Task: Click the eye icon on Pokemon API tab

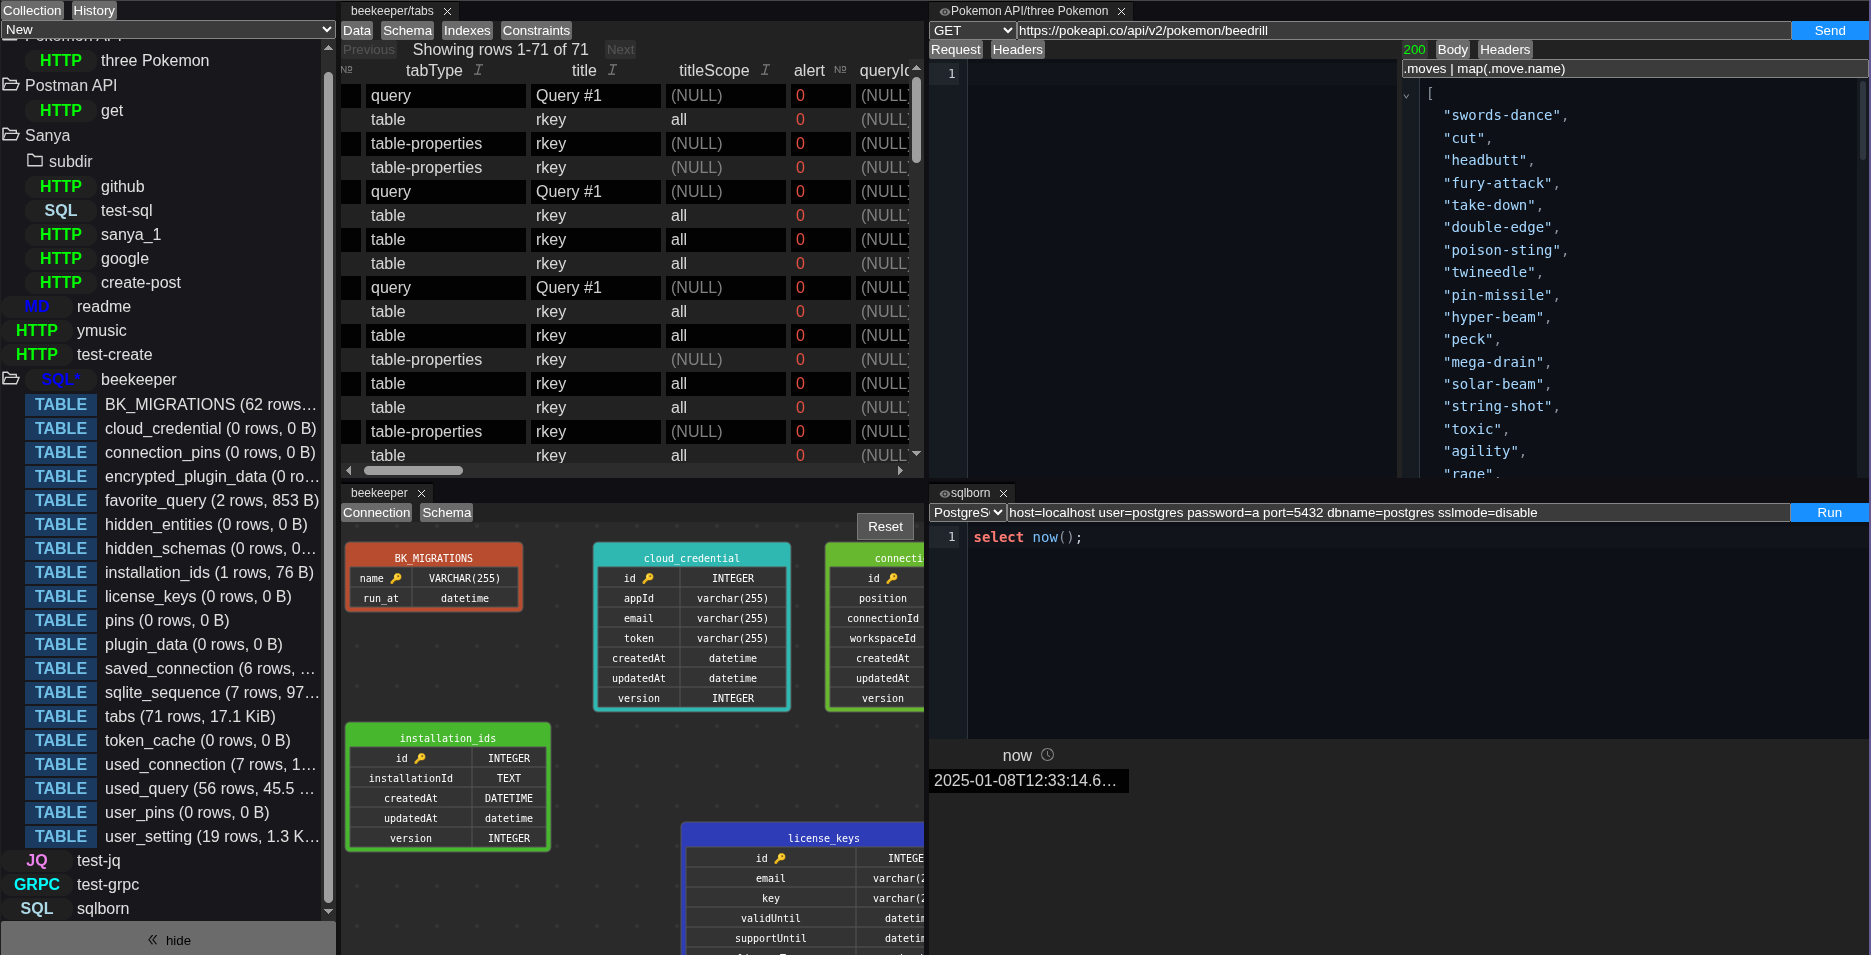Action: pos(944,11)
